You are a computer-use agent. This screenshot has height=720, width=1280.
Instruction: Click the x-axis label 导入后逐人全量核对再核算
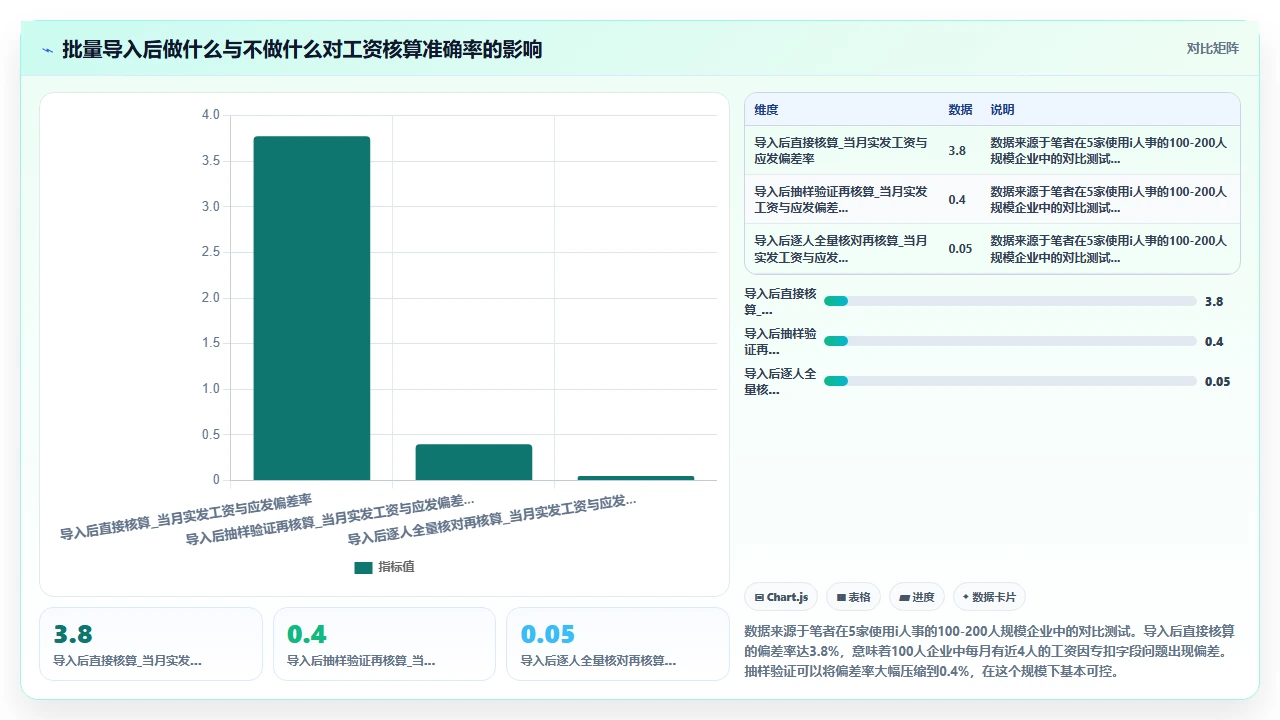(x=492, y=519)
